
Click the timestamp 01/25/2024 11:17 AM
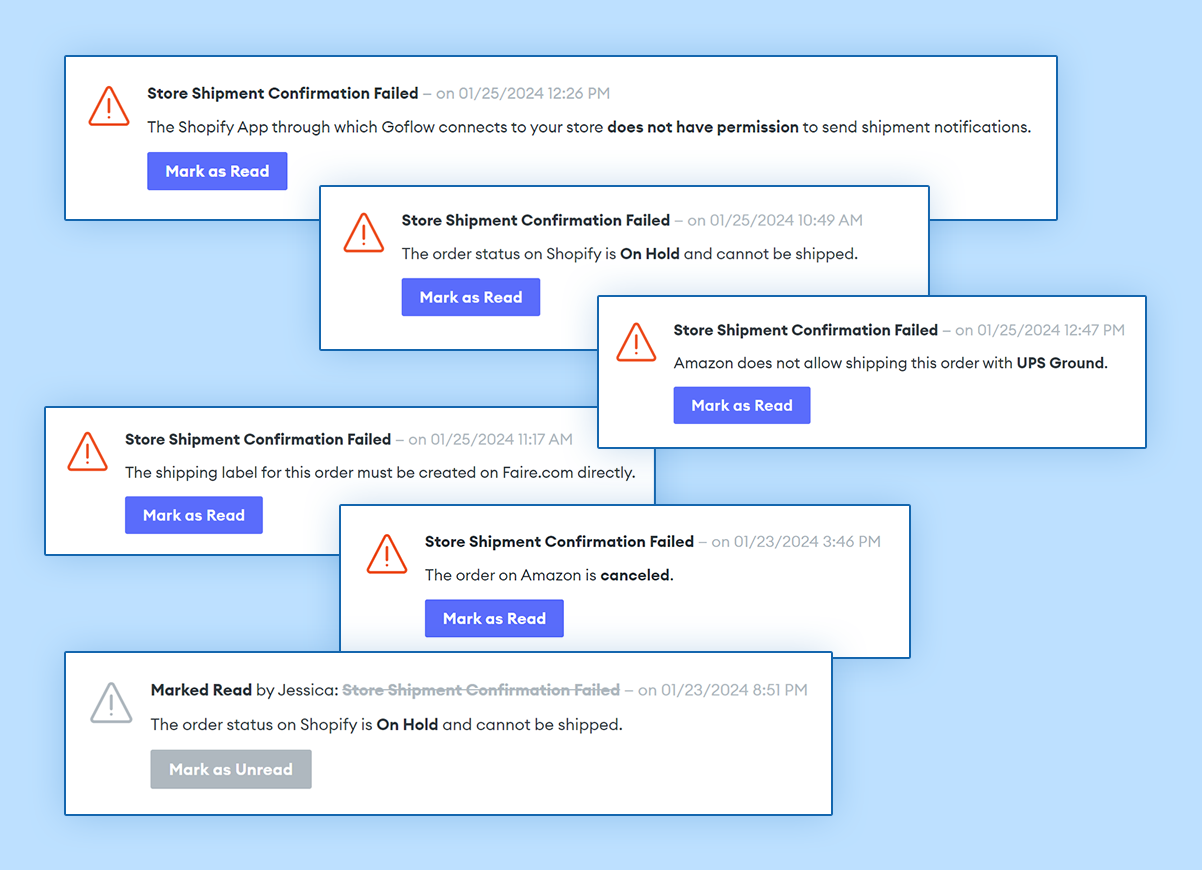point(502,439)
